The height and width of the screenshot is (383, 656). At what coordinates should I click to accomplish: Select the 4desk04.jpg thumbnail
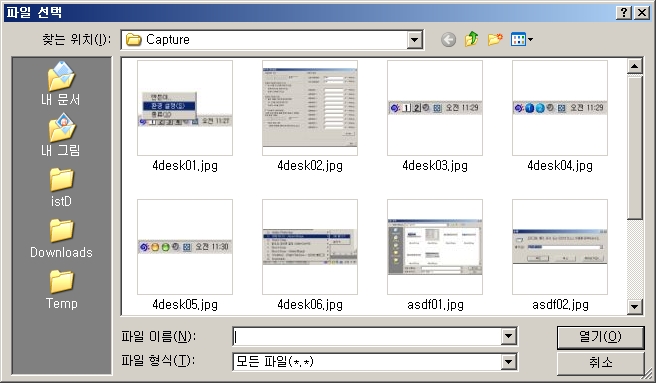[560, 108]
